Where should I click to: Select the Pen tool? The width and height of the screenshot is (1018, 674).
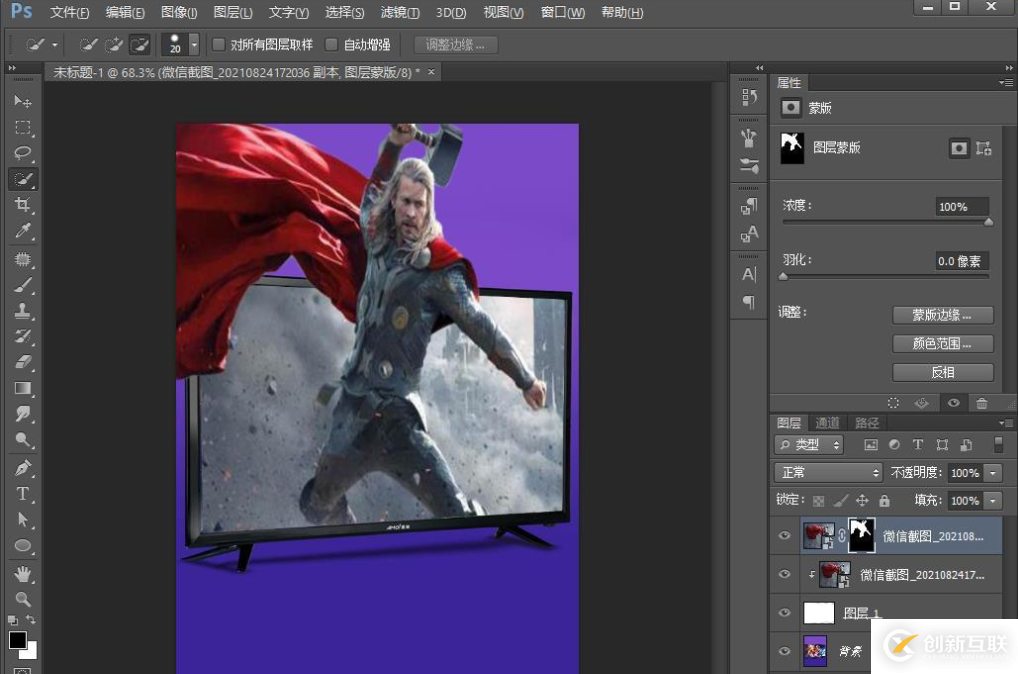click(x=22, y=468)
